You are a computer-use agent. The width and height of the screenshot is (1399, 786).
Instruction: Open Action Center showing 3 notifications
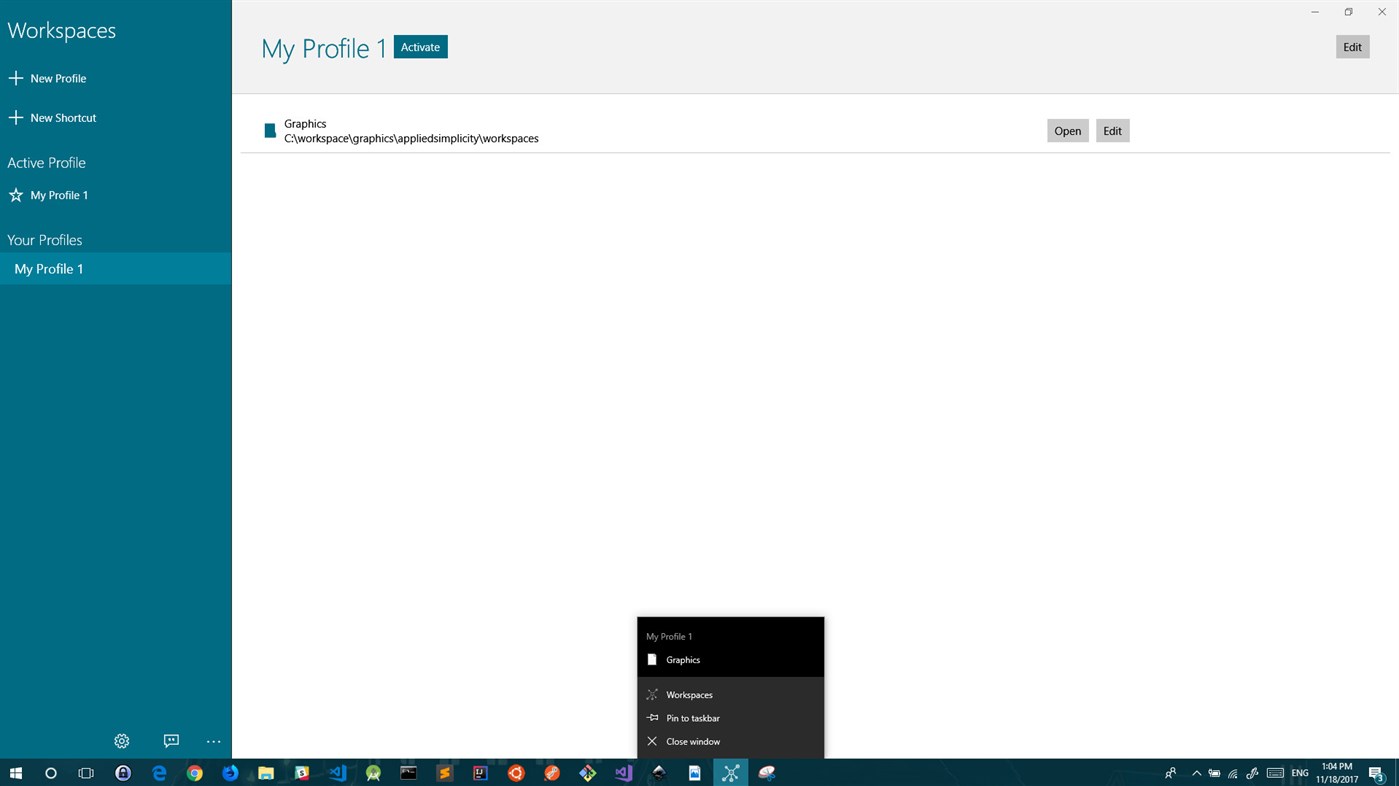point(1377,772)
